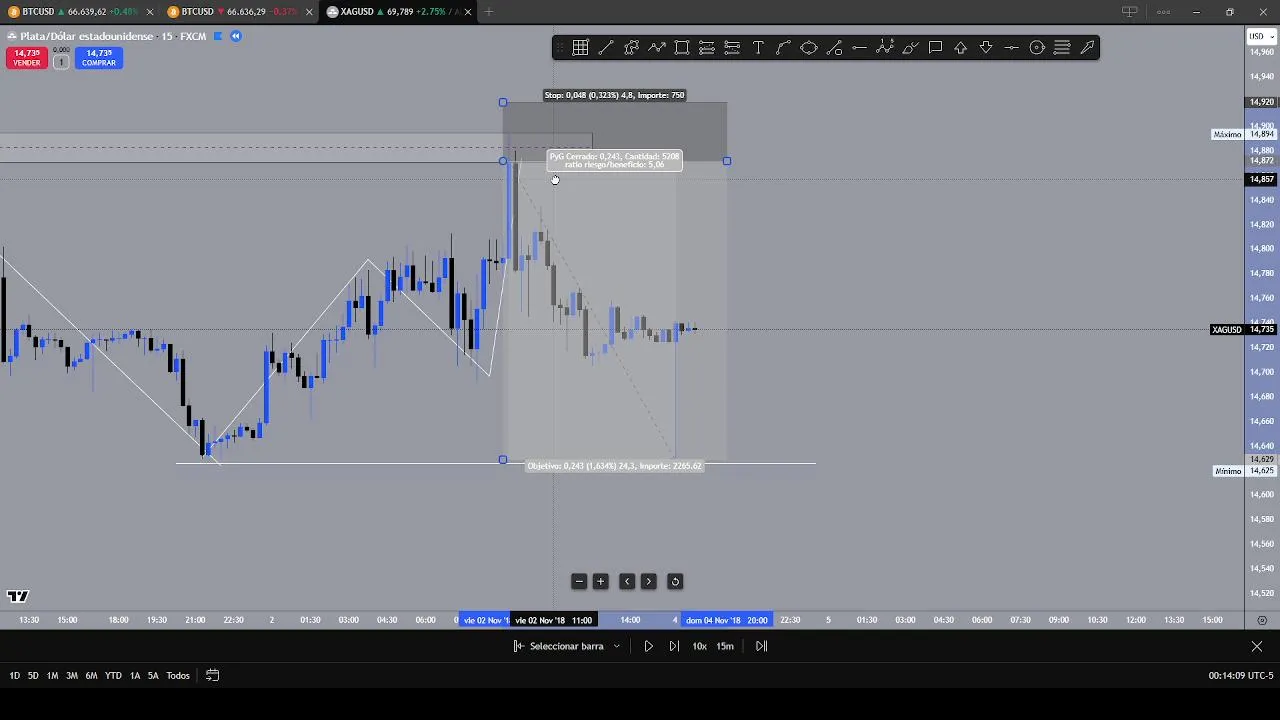Select the curve drawing tool

pos(783,47)
